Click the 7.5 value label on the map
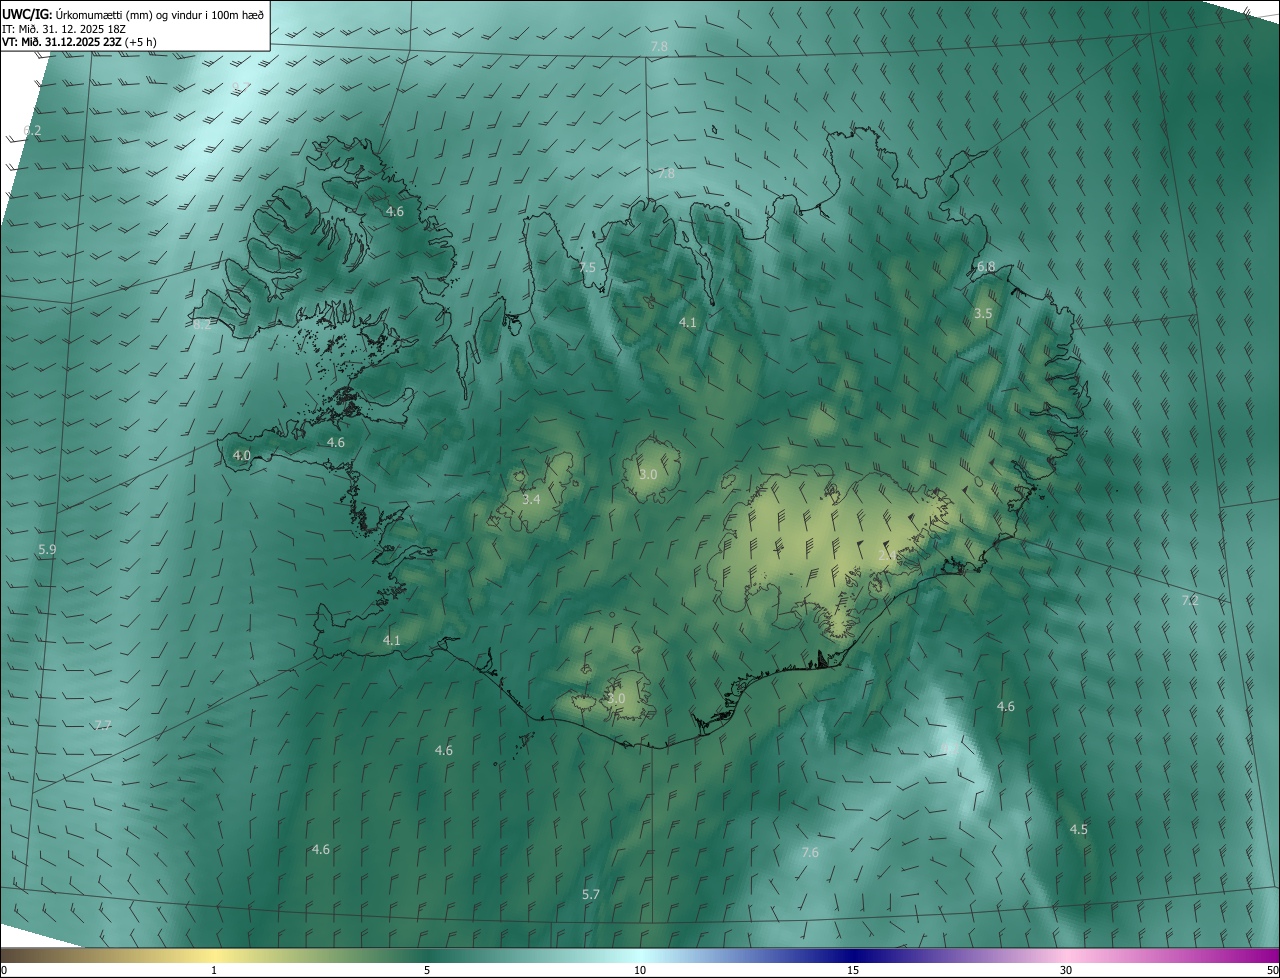 point(587,268)
